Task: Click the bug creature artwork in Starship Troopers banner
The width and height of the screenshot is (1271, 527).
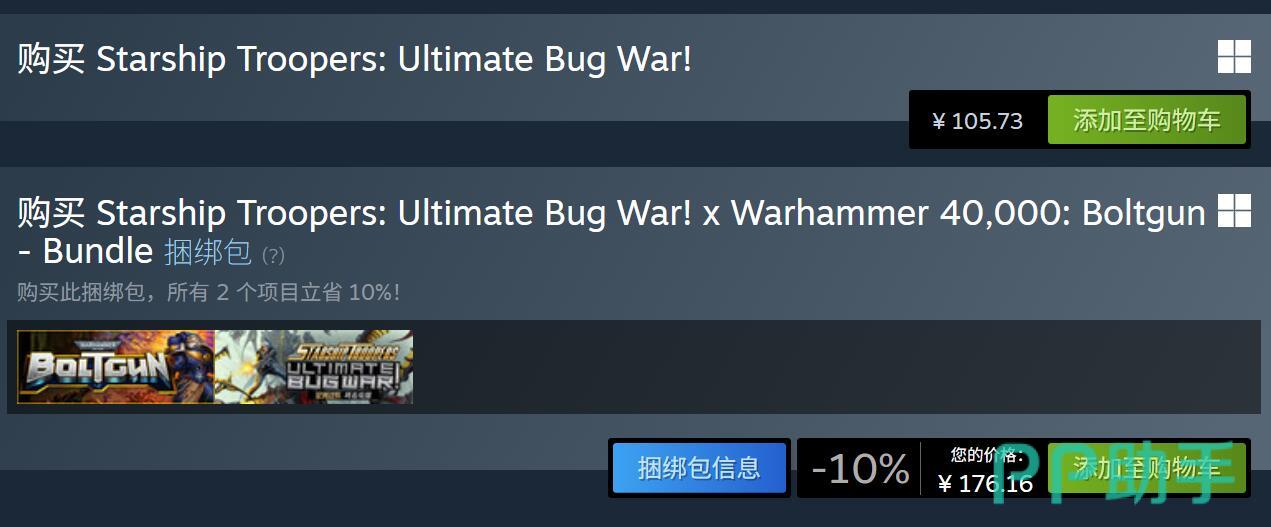Action: click(250, 365)
